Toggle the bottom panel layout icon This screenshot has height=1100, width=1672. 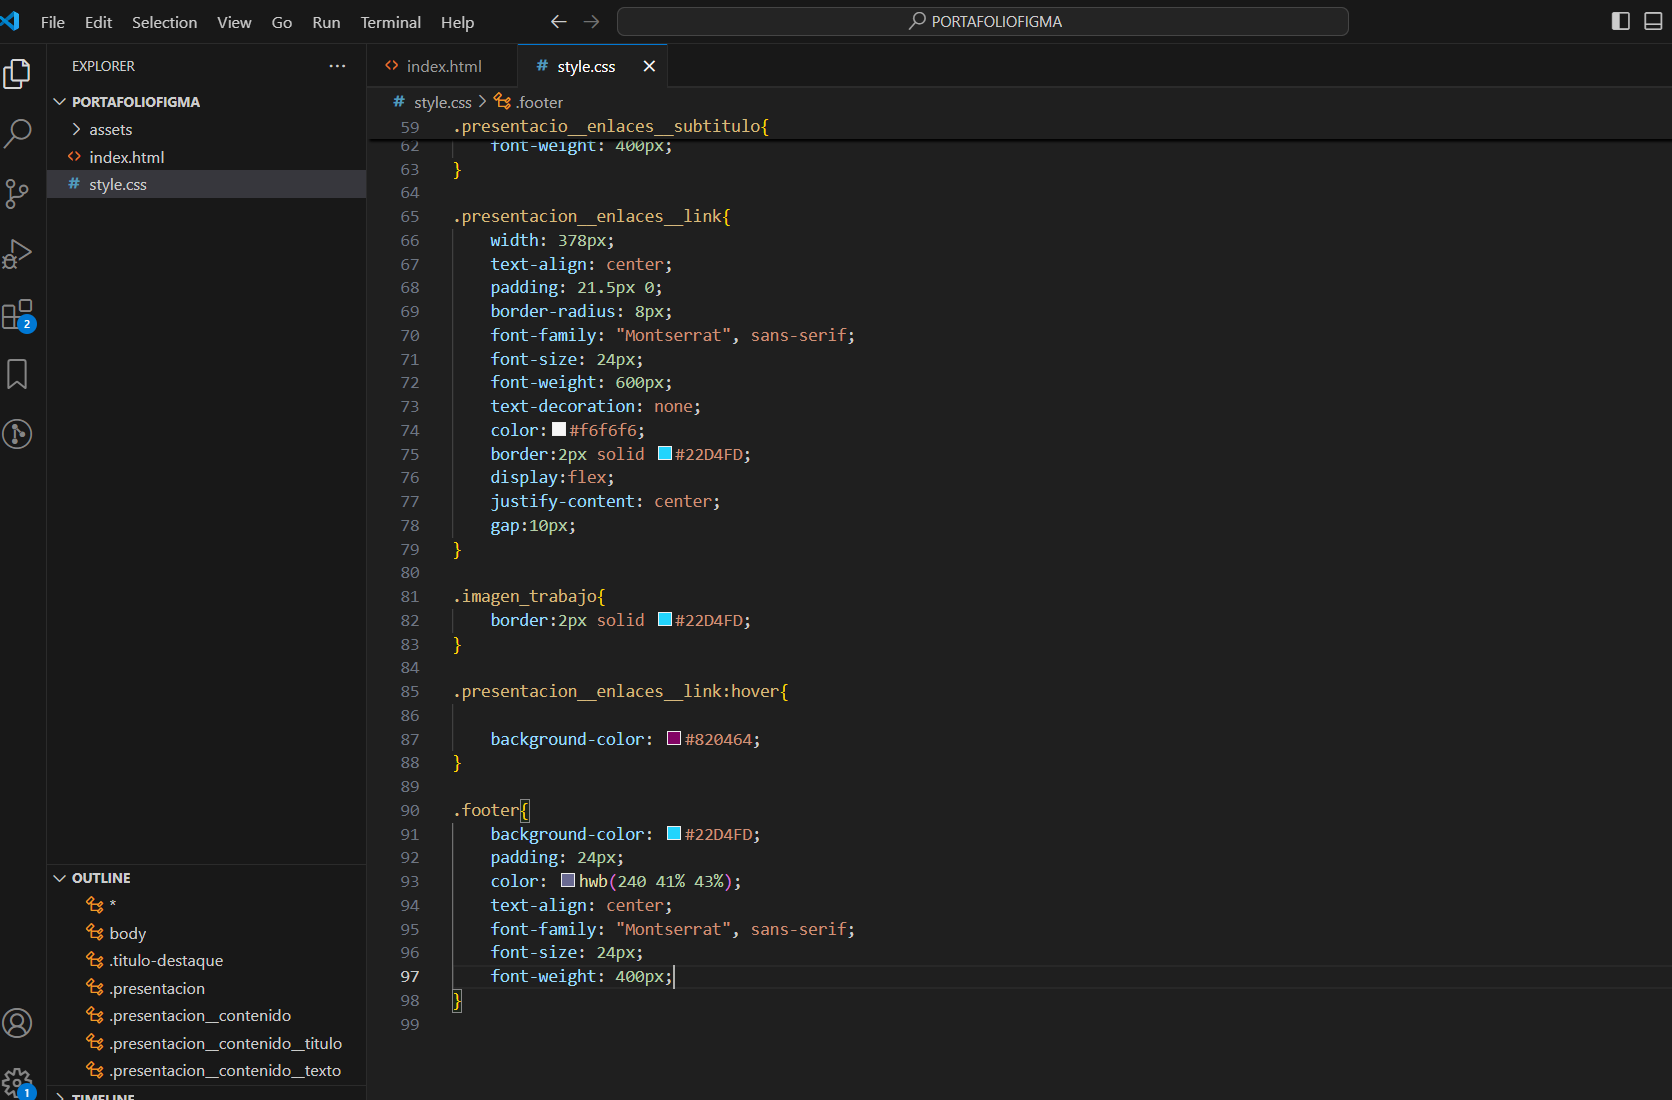click(1653, 21)
